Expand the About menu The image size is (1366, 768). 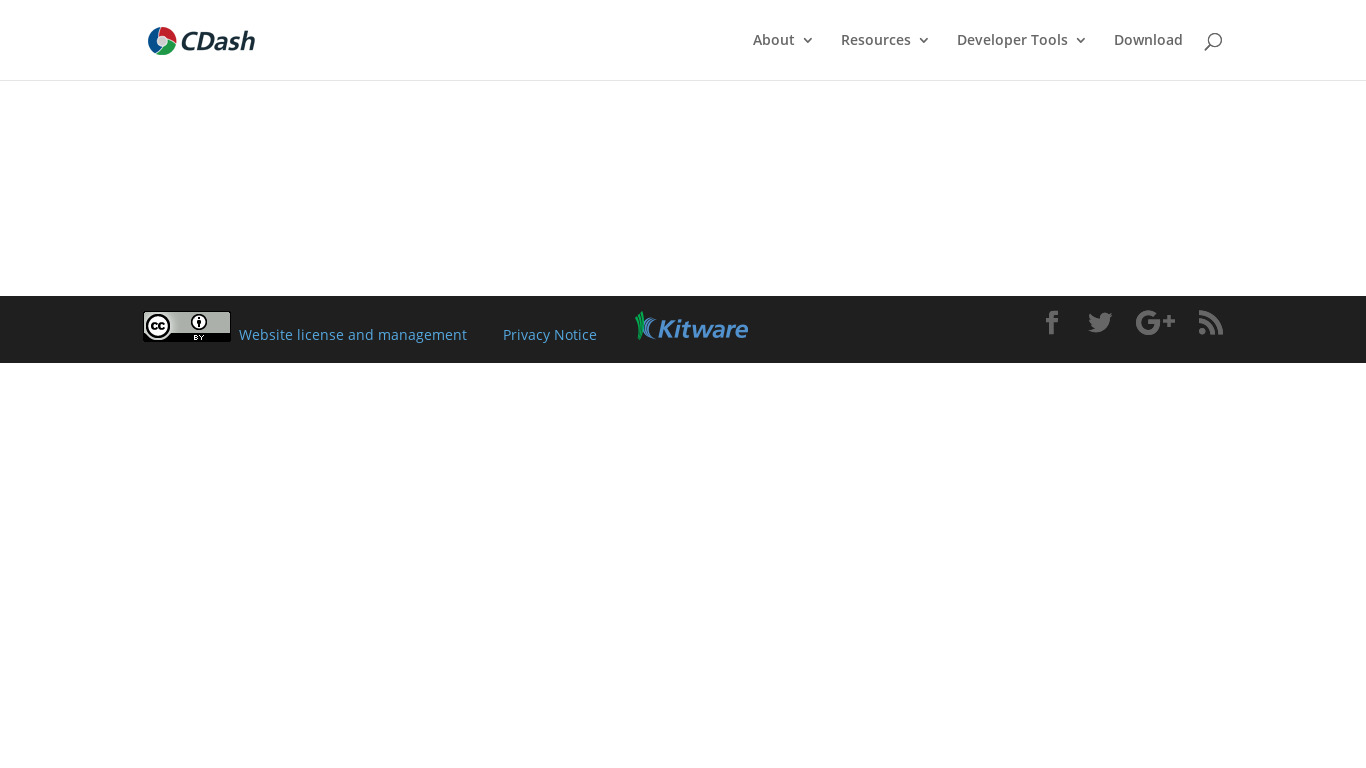(783, 40)
